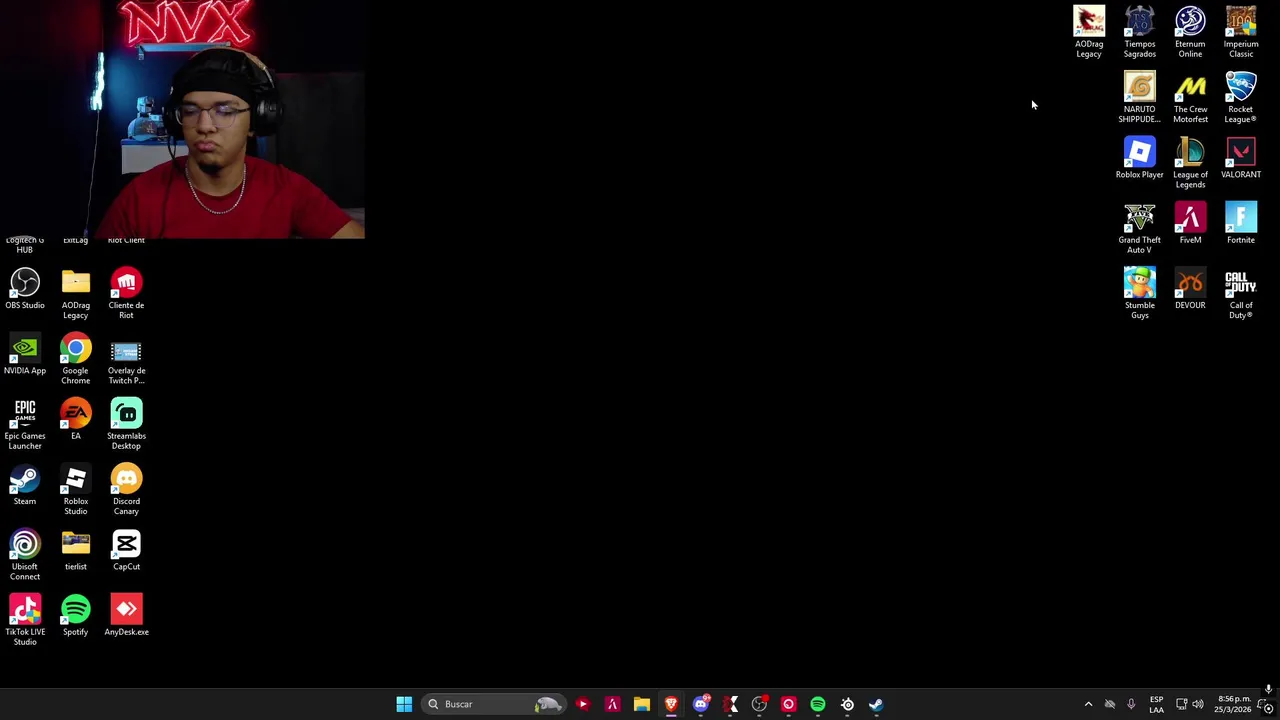Launch Epic Games Launcher icon
The image size is (1280, 720).
(x=25, y=424)
